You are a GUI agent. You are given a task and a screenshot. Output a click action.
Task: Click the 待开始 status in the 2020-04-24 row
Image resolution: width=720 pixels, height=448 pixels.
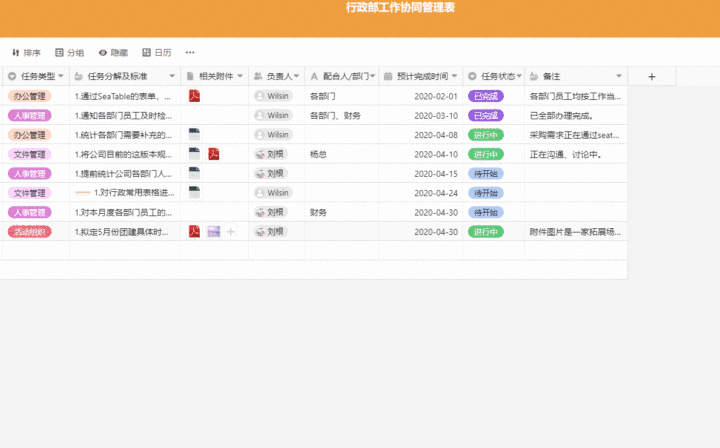(x=486, y=193)
